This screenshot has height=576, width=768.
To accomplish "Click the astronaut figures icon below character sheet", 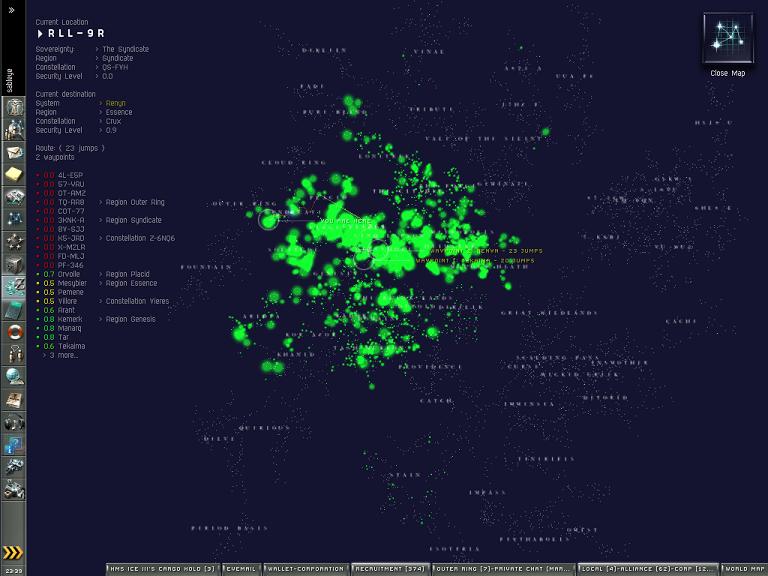I will click(x=14, y=129).
